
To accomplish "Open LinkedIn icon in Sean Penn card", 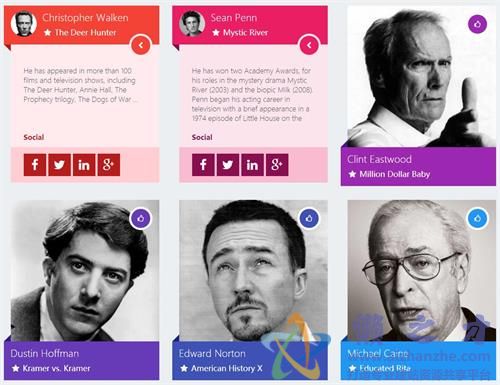I will pos(252,165).
